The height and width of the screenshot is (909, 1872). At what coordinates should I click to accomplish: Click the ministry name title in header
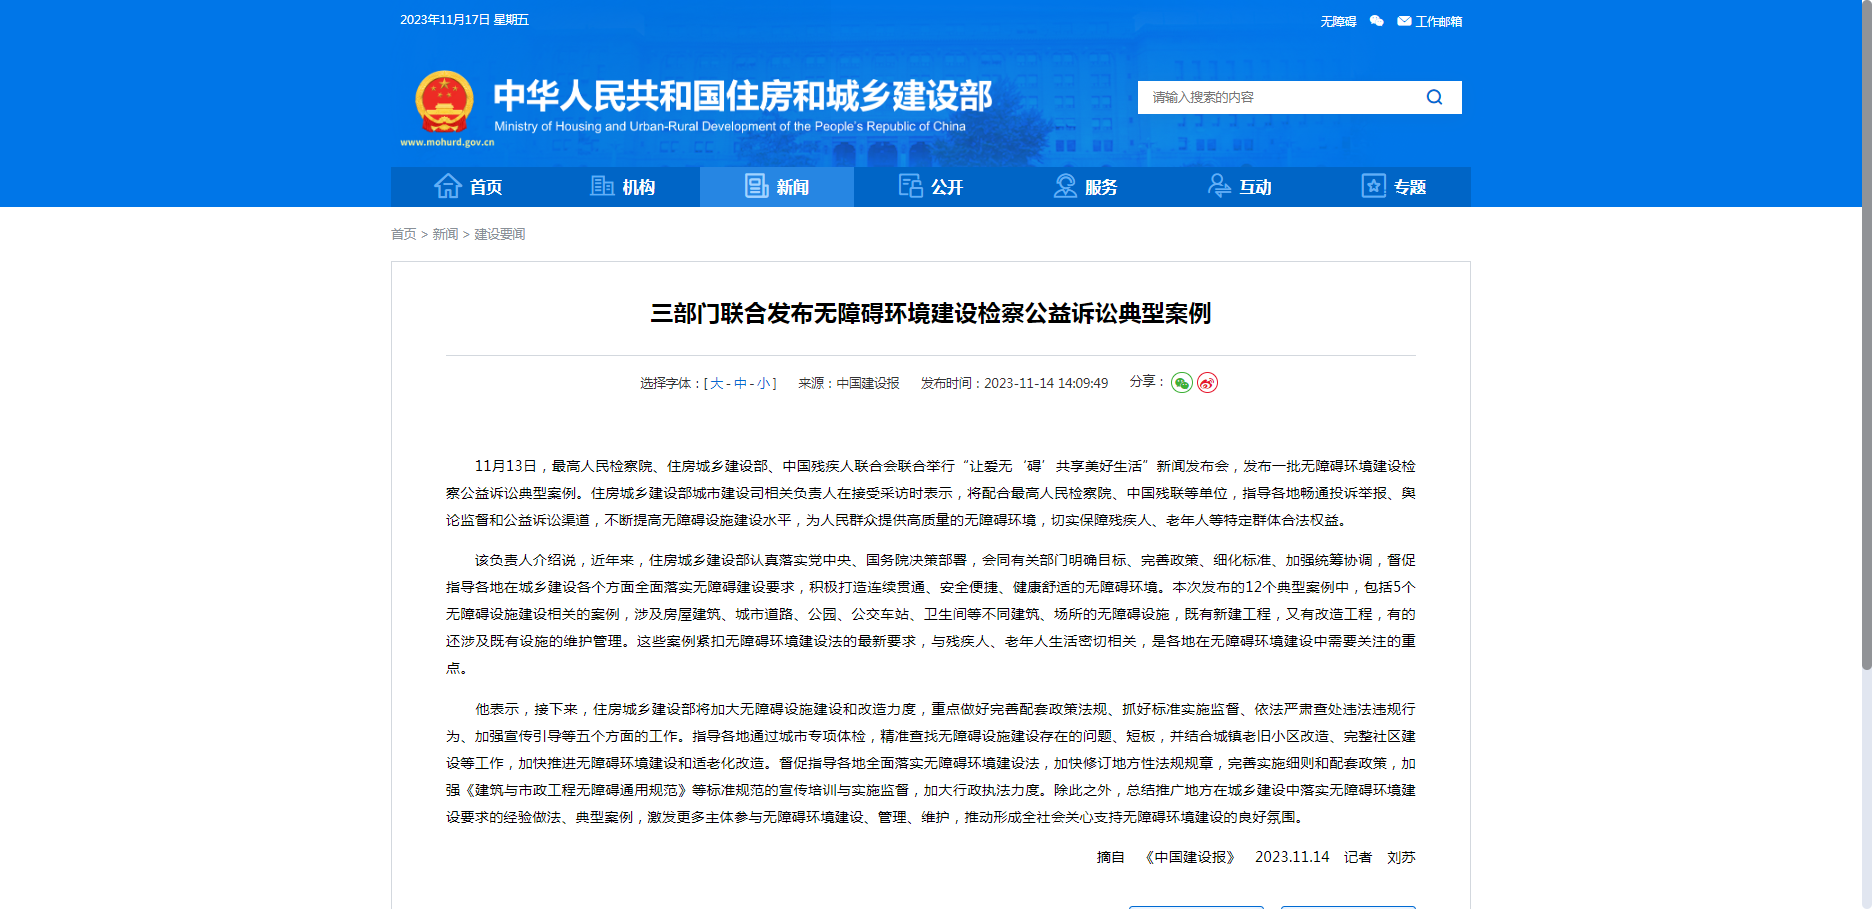742,96
